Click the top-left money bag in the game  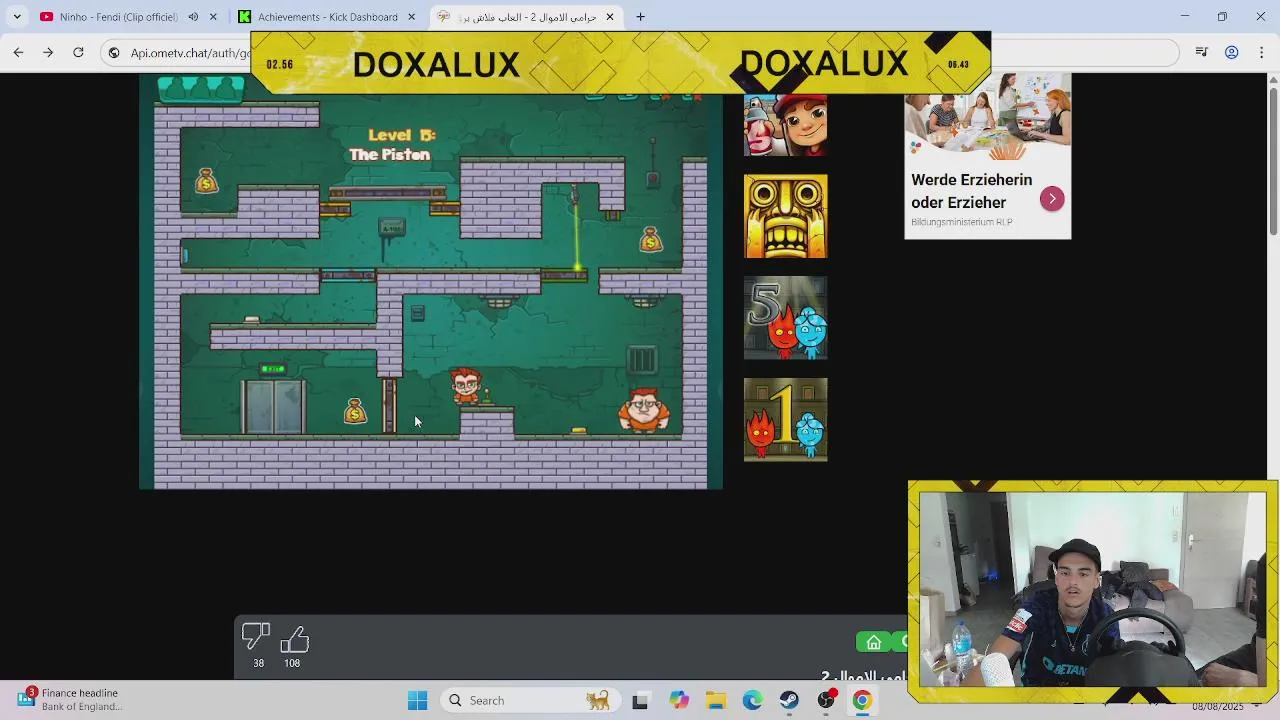206,181
